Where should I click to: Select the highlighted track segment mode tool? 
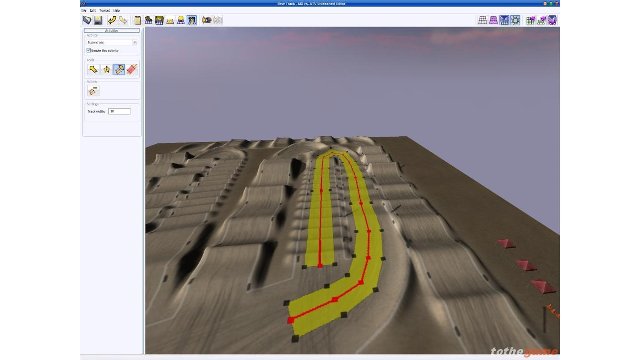(x=119, y=69)
